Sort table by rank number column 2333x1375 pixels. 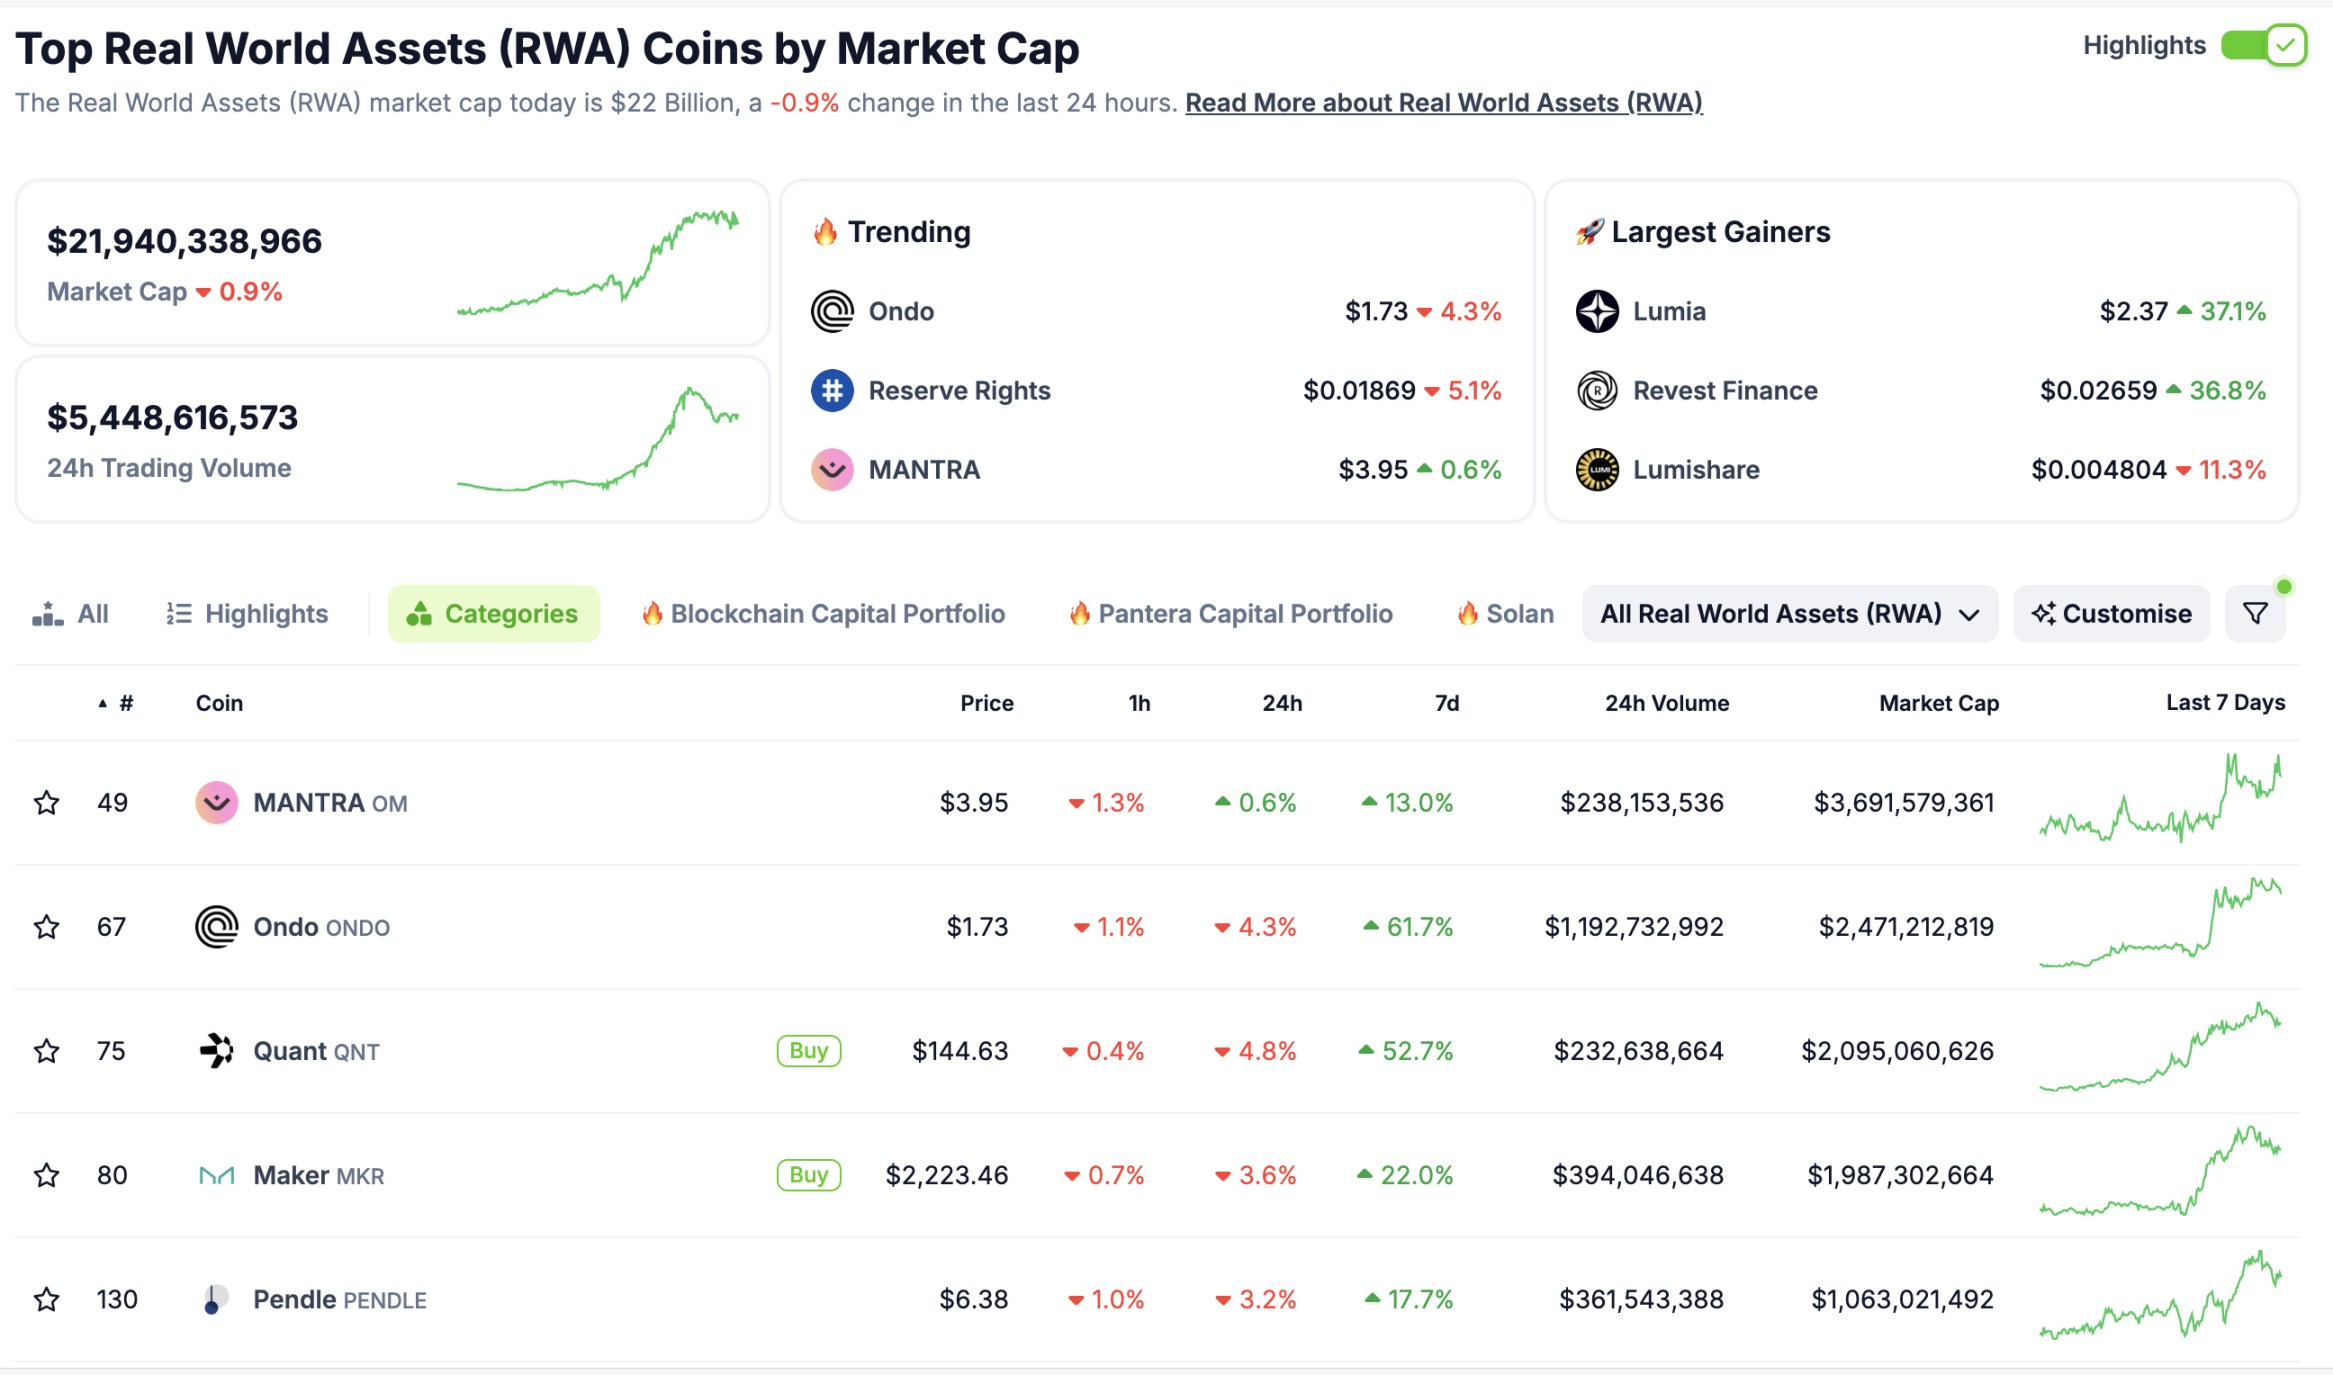click(x=125, y=704)
